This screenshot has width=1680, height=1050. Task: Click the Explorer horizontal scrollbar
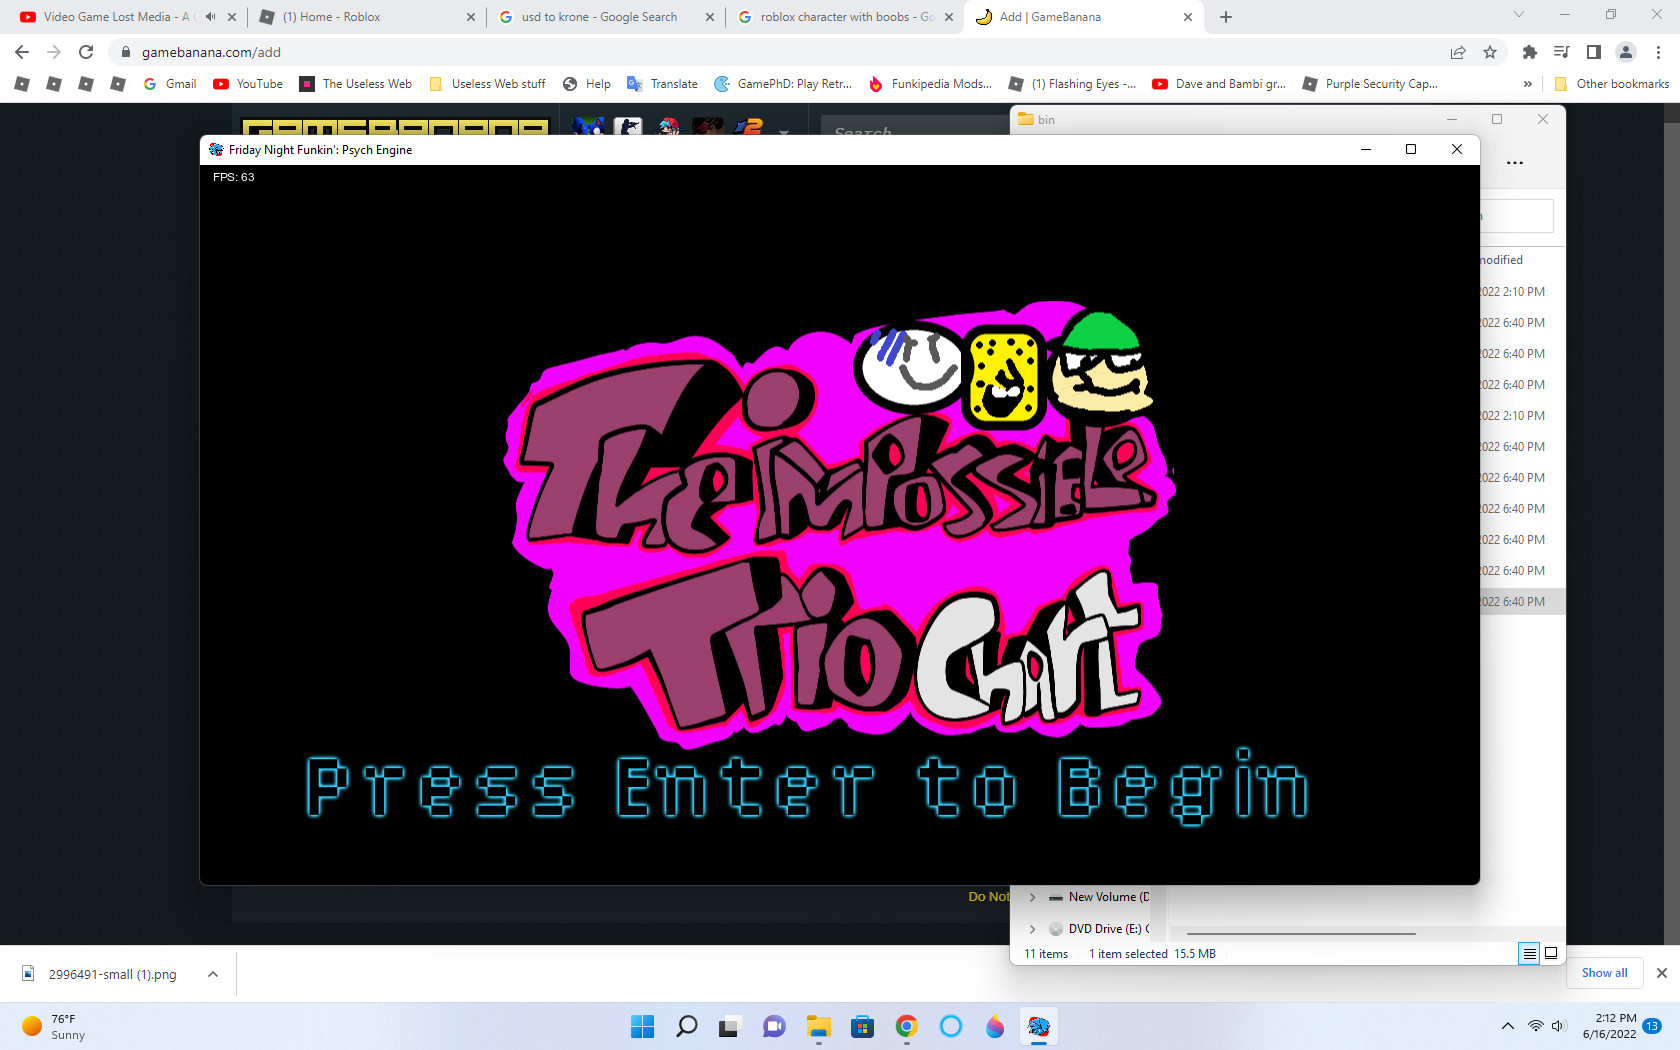click(1300, 932)
